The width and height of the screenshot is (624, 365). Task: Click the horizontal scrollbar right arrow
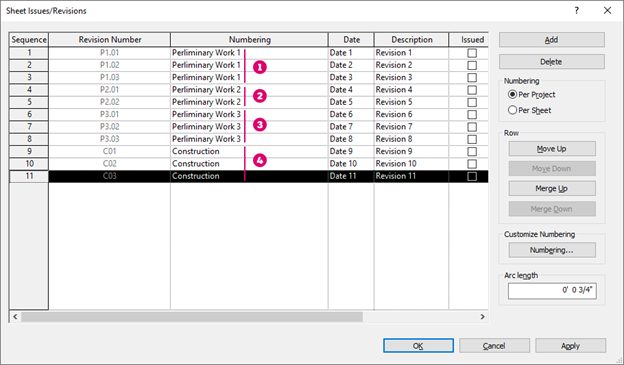point(482,317)
